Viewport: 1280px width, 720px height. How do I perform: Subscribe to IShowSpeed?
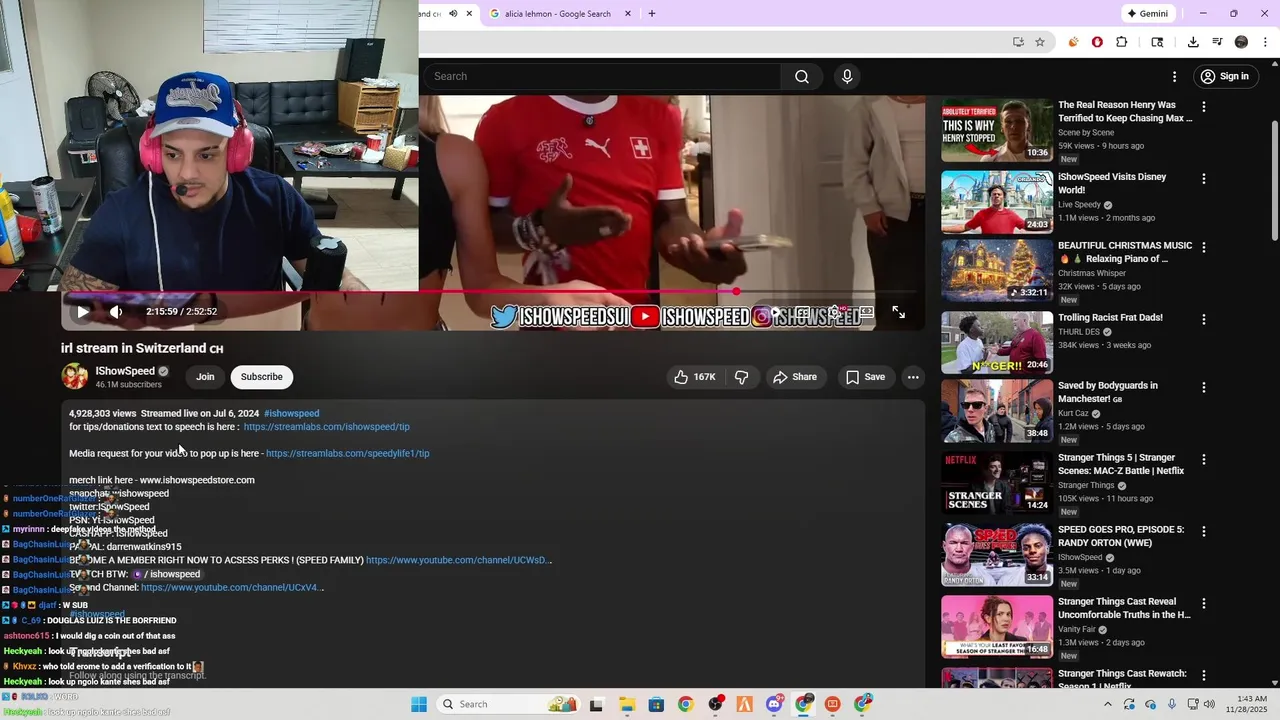pyautogui.click(x=262, y=377)
